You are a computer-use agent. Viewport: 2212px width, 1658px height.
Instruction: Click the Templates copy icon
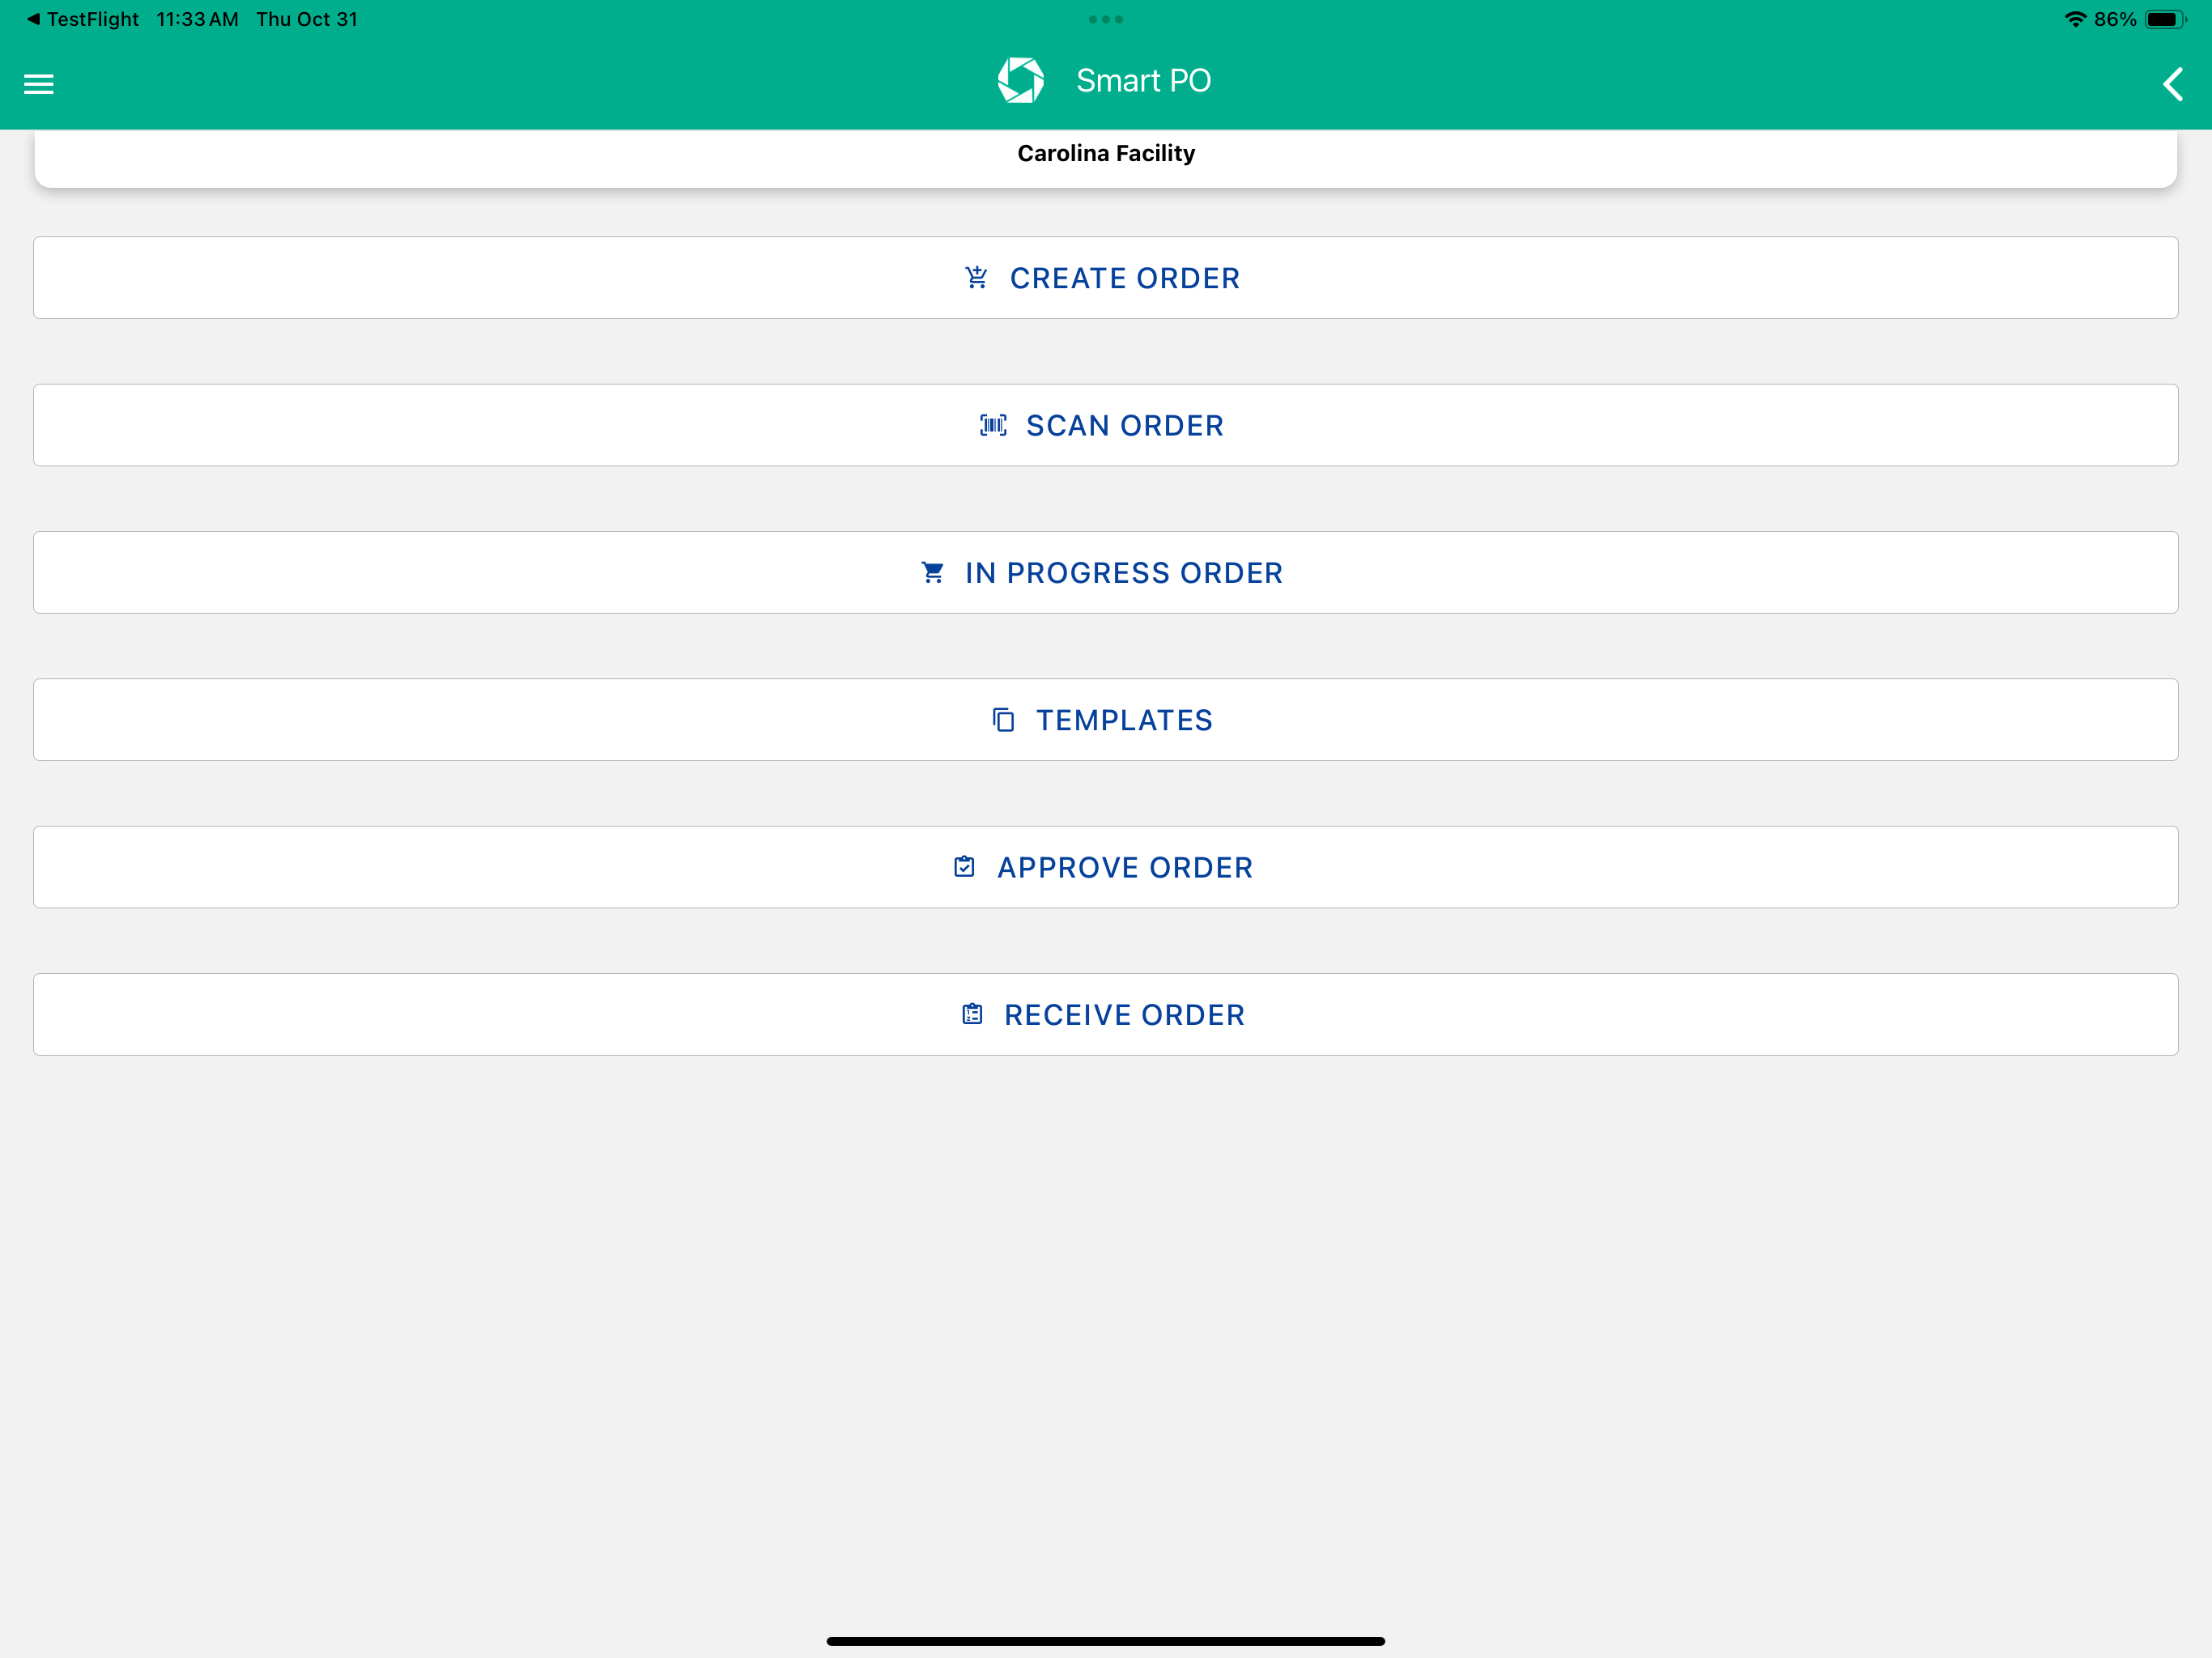coord(1003,720)
